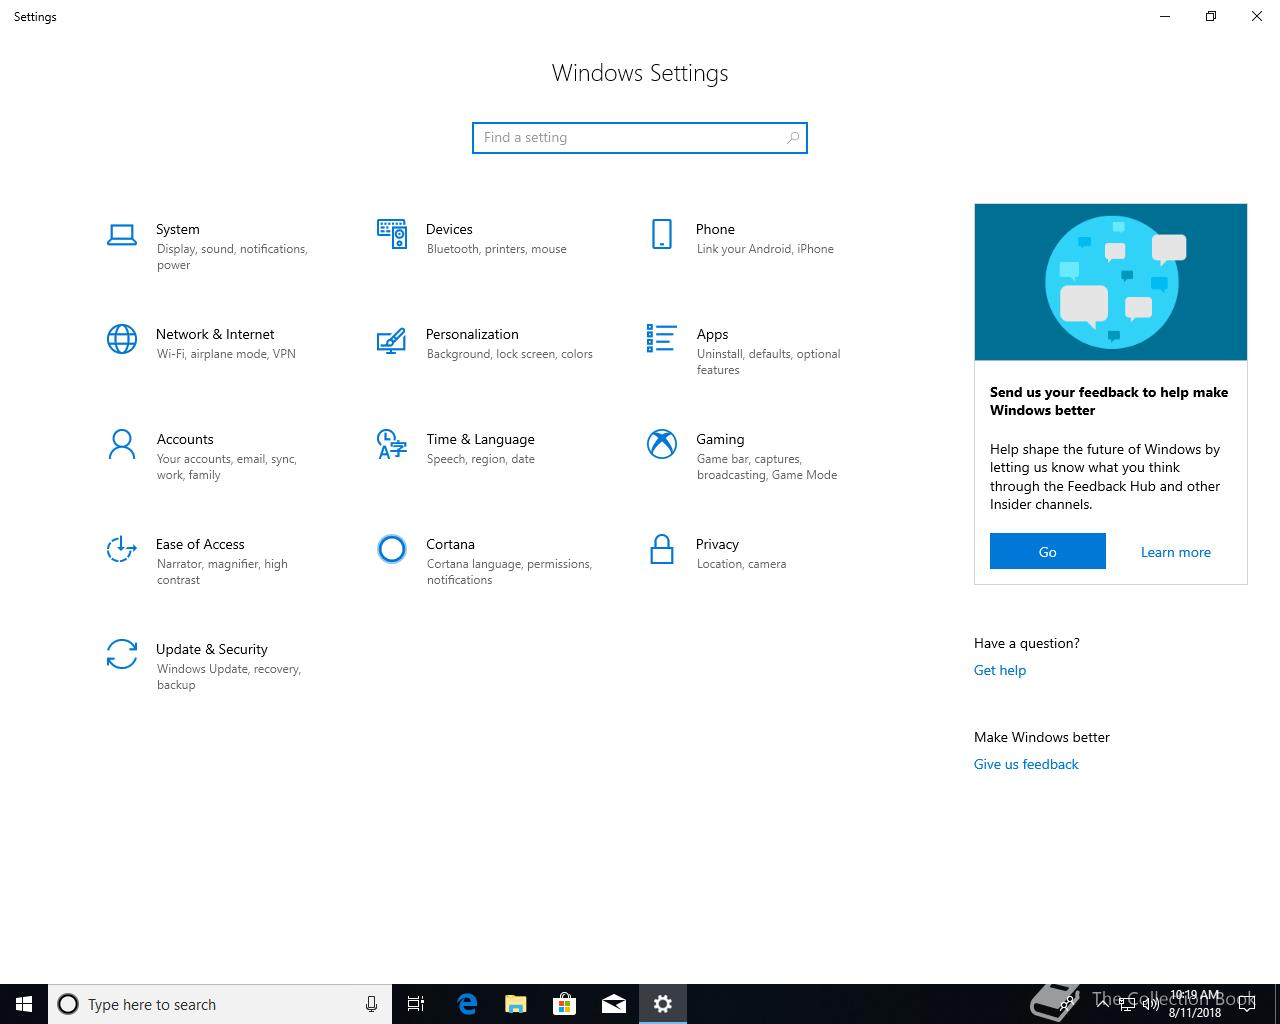1280x1024 pixels.
Task: Open the Ease of Access icon
Action: (122, 549)
